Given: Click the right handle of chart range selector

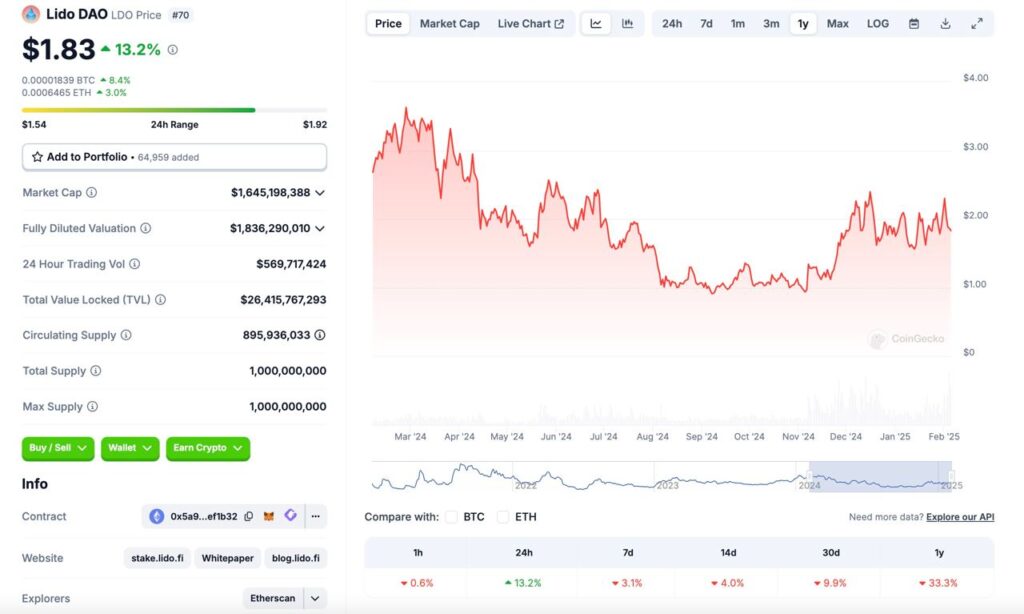Looking at the screenshot, I should [x=952, y=476].
